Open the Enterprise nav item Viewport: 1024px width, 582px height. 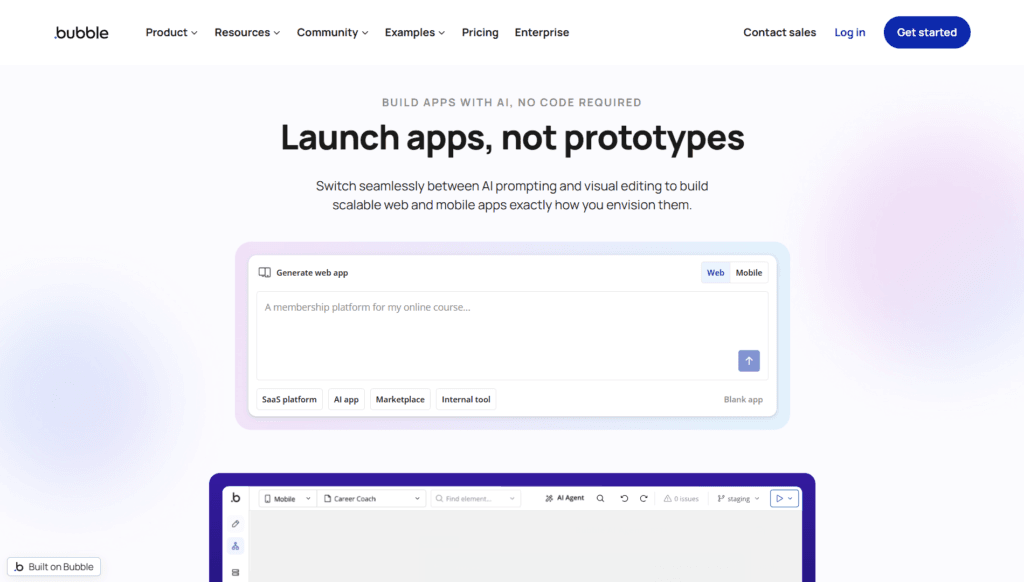(542, 32)
